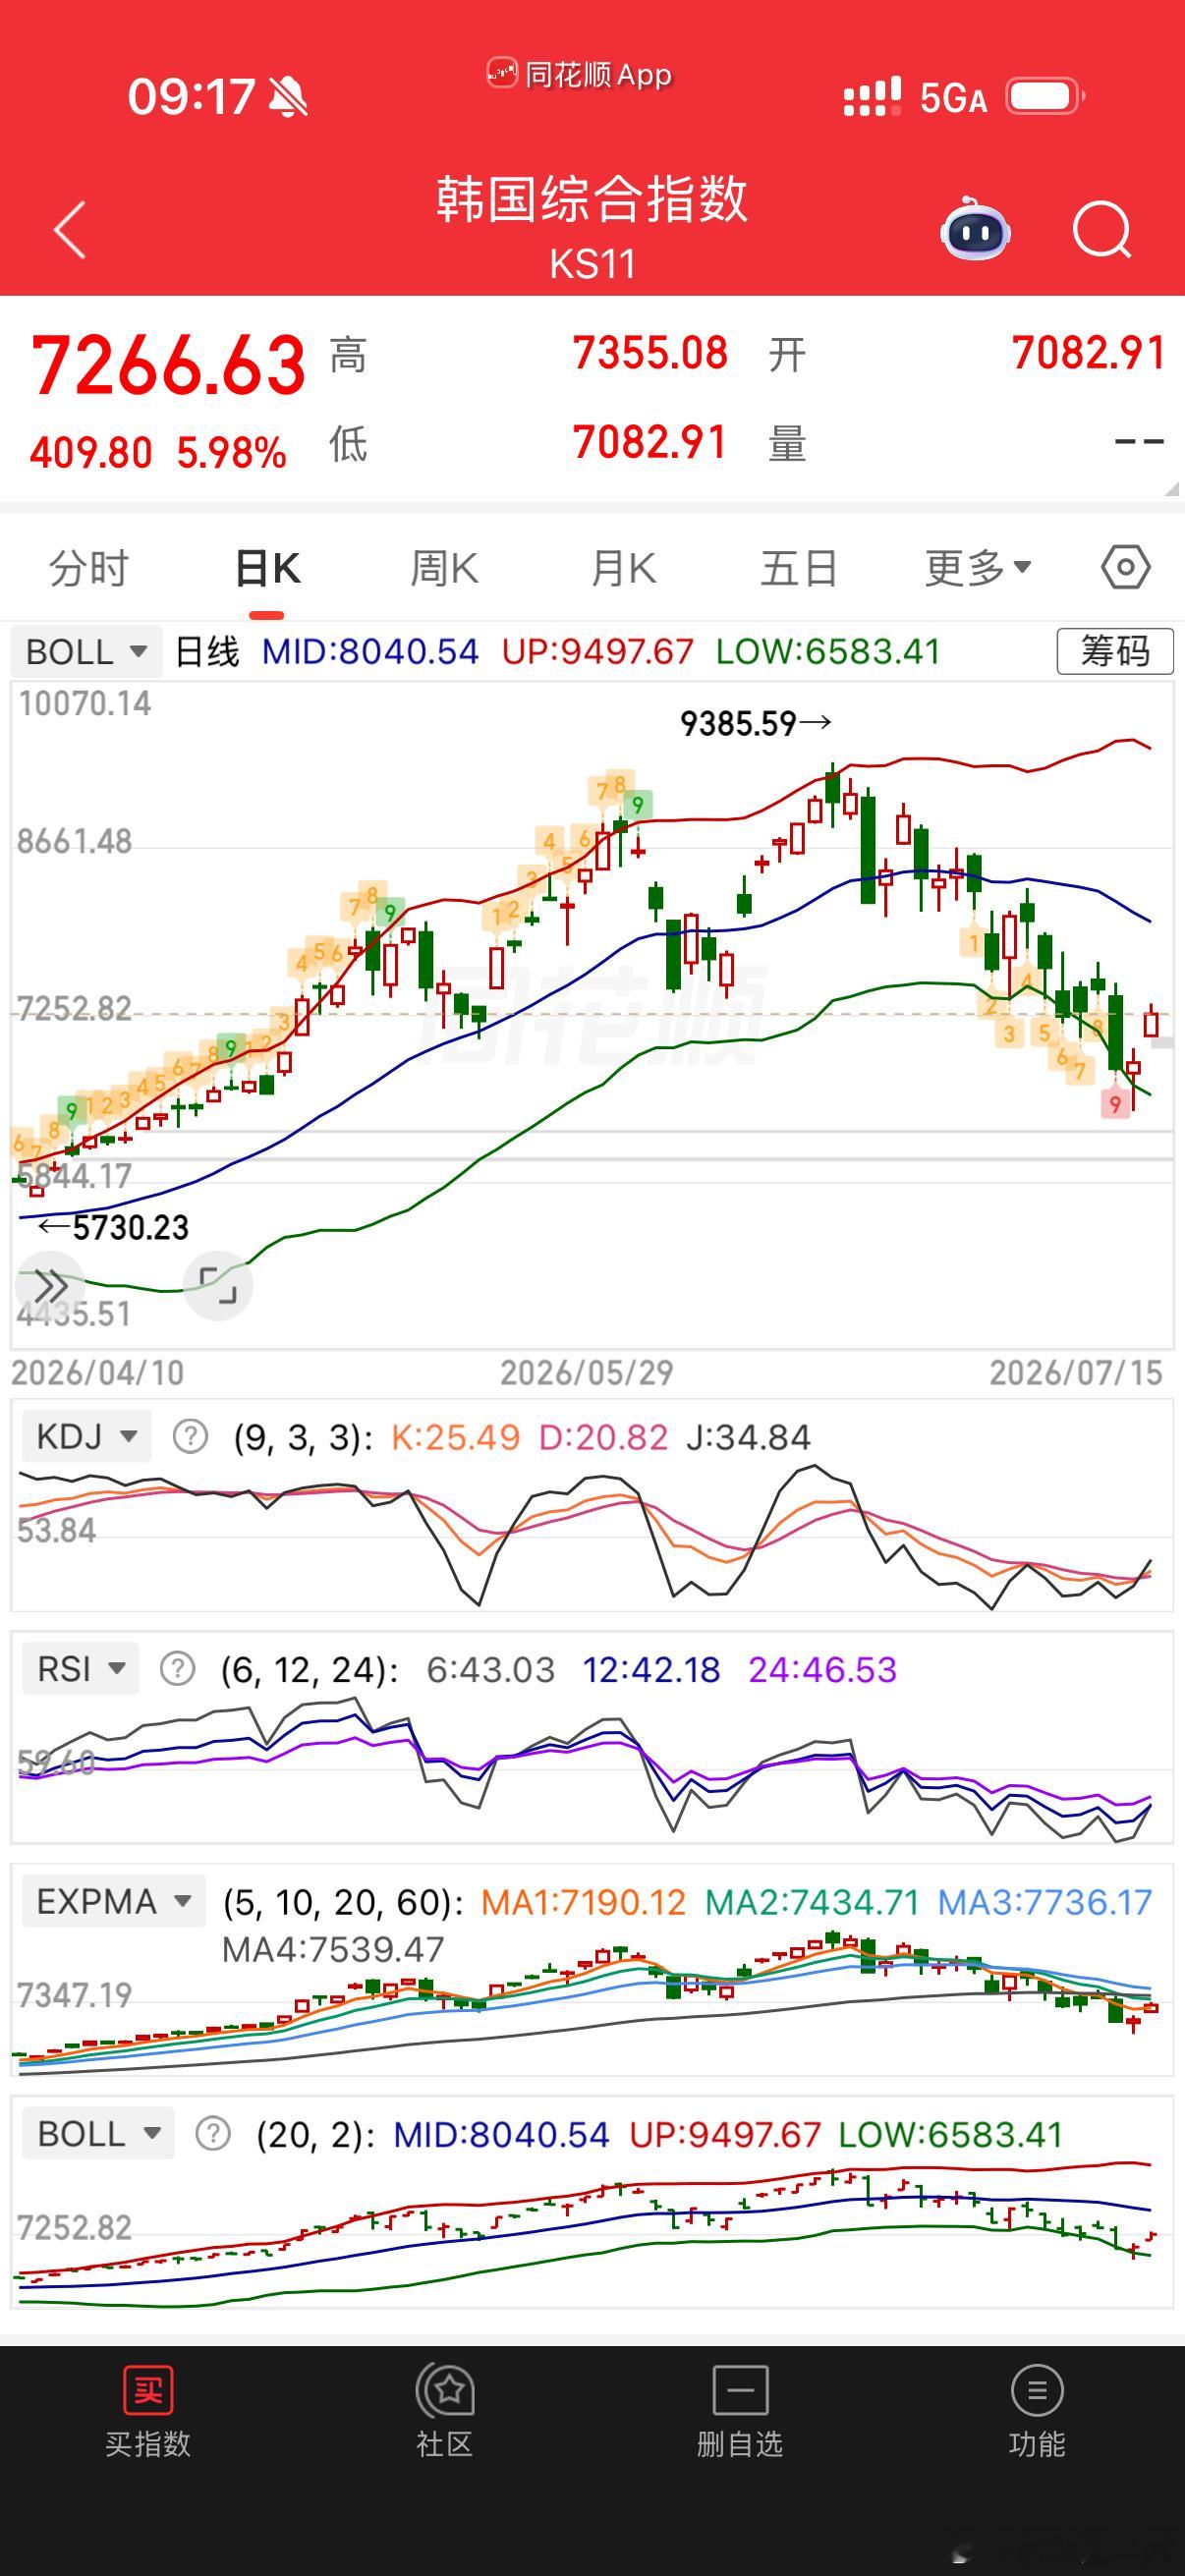Tap the K:25.49 value
This screenshot has height=2576, width=1185.
(456, 1437)
